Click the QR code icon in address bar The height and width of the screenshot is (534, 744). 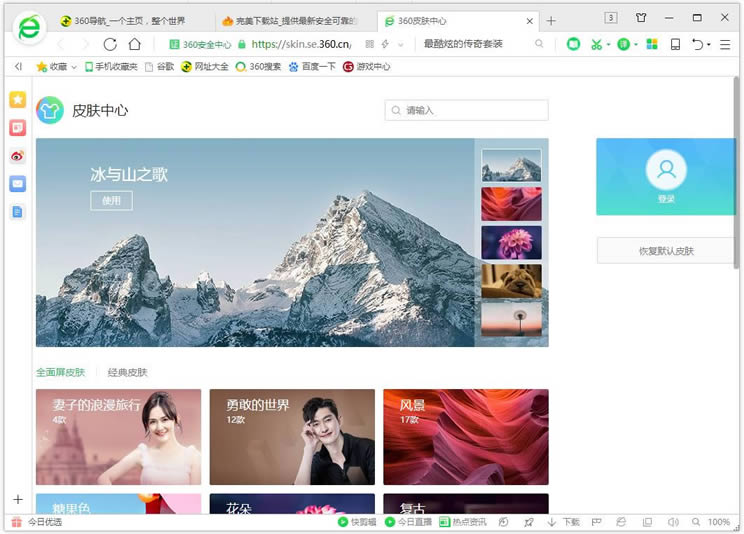tap(370, 44)
